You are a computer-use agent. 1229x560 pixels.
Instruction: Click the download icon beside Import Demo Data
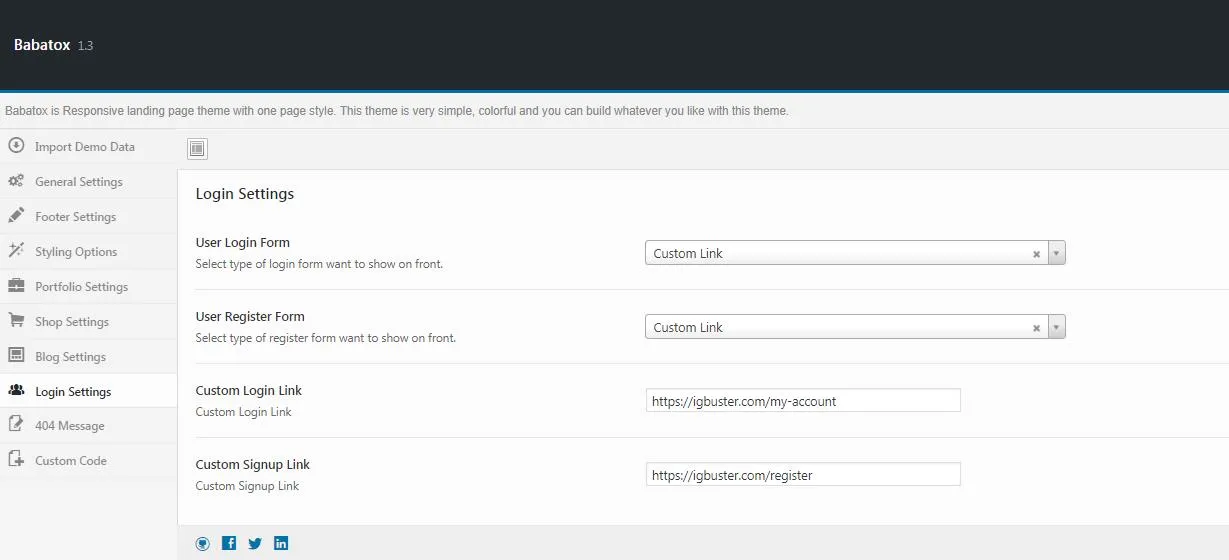click(16, 146)
